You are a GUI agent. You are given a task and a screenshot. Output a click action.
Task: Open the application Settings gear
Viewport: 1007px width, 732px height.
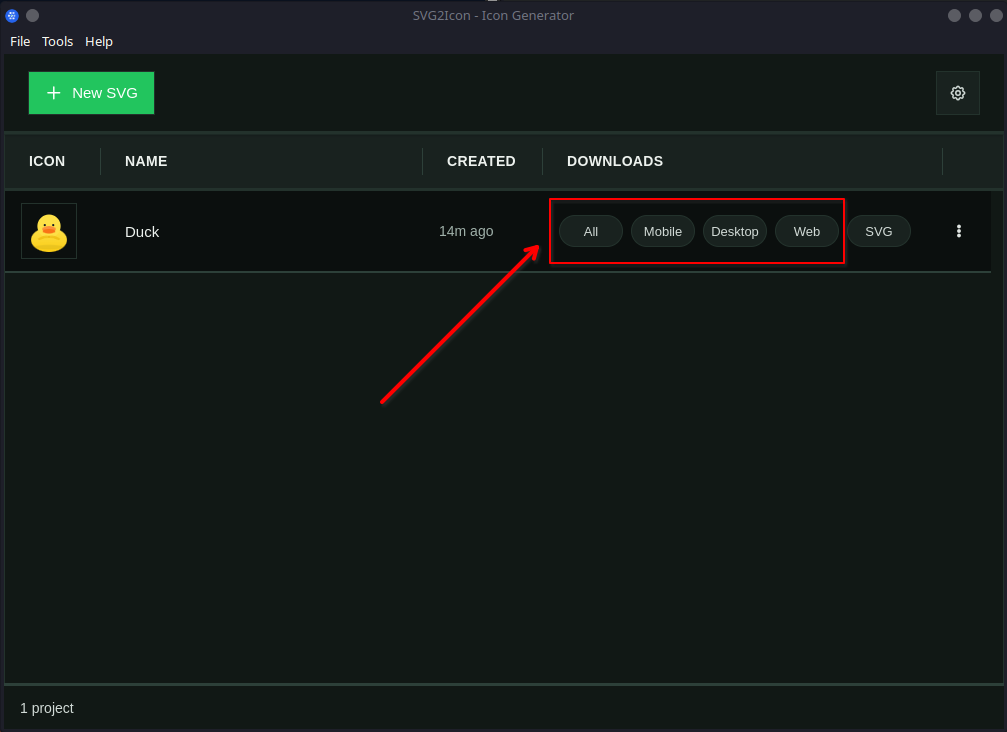click(x=957, y=92)
